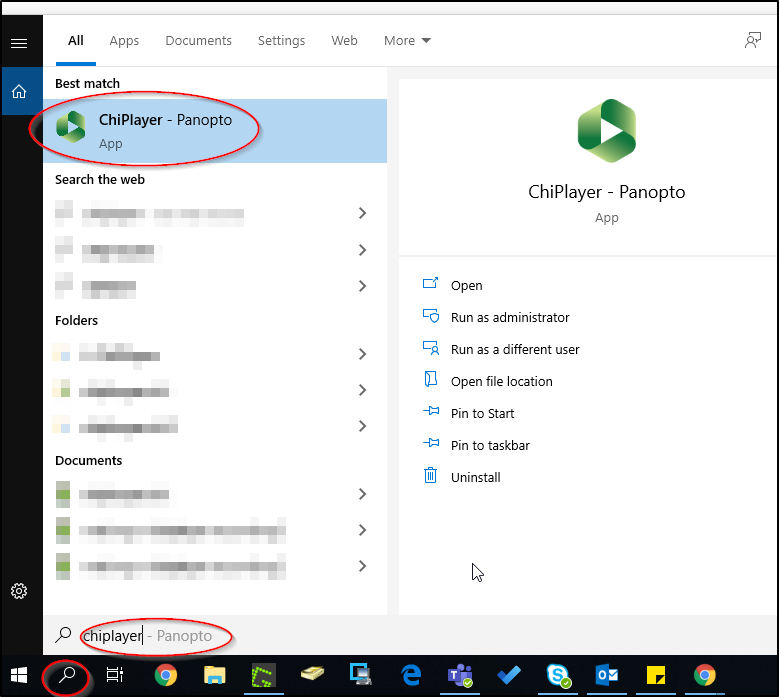The width and height of the screenshot is (779, 697).
Task: Open File Explorer from taskbar
Action: tap(215, 675)
